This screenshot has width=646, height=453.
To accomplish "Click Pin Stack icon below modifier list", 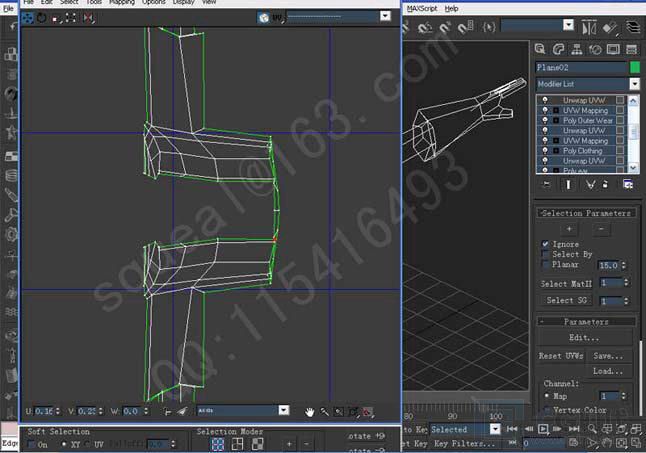I will 547,184.
